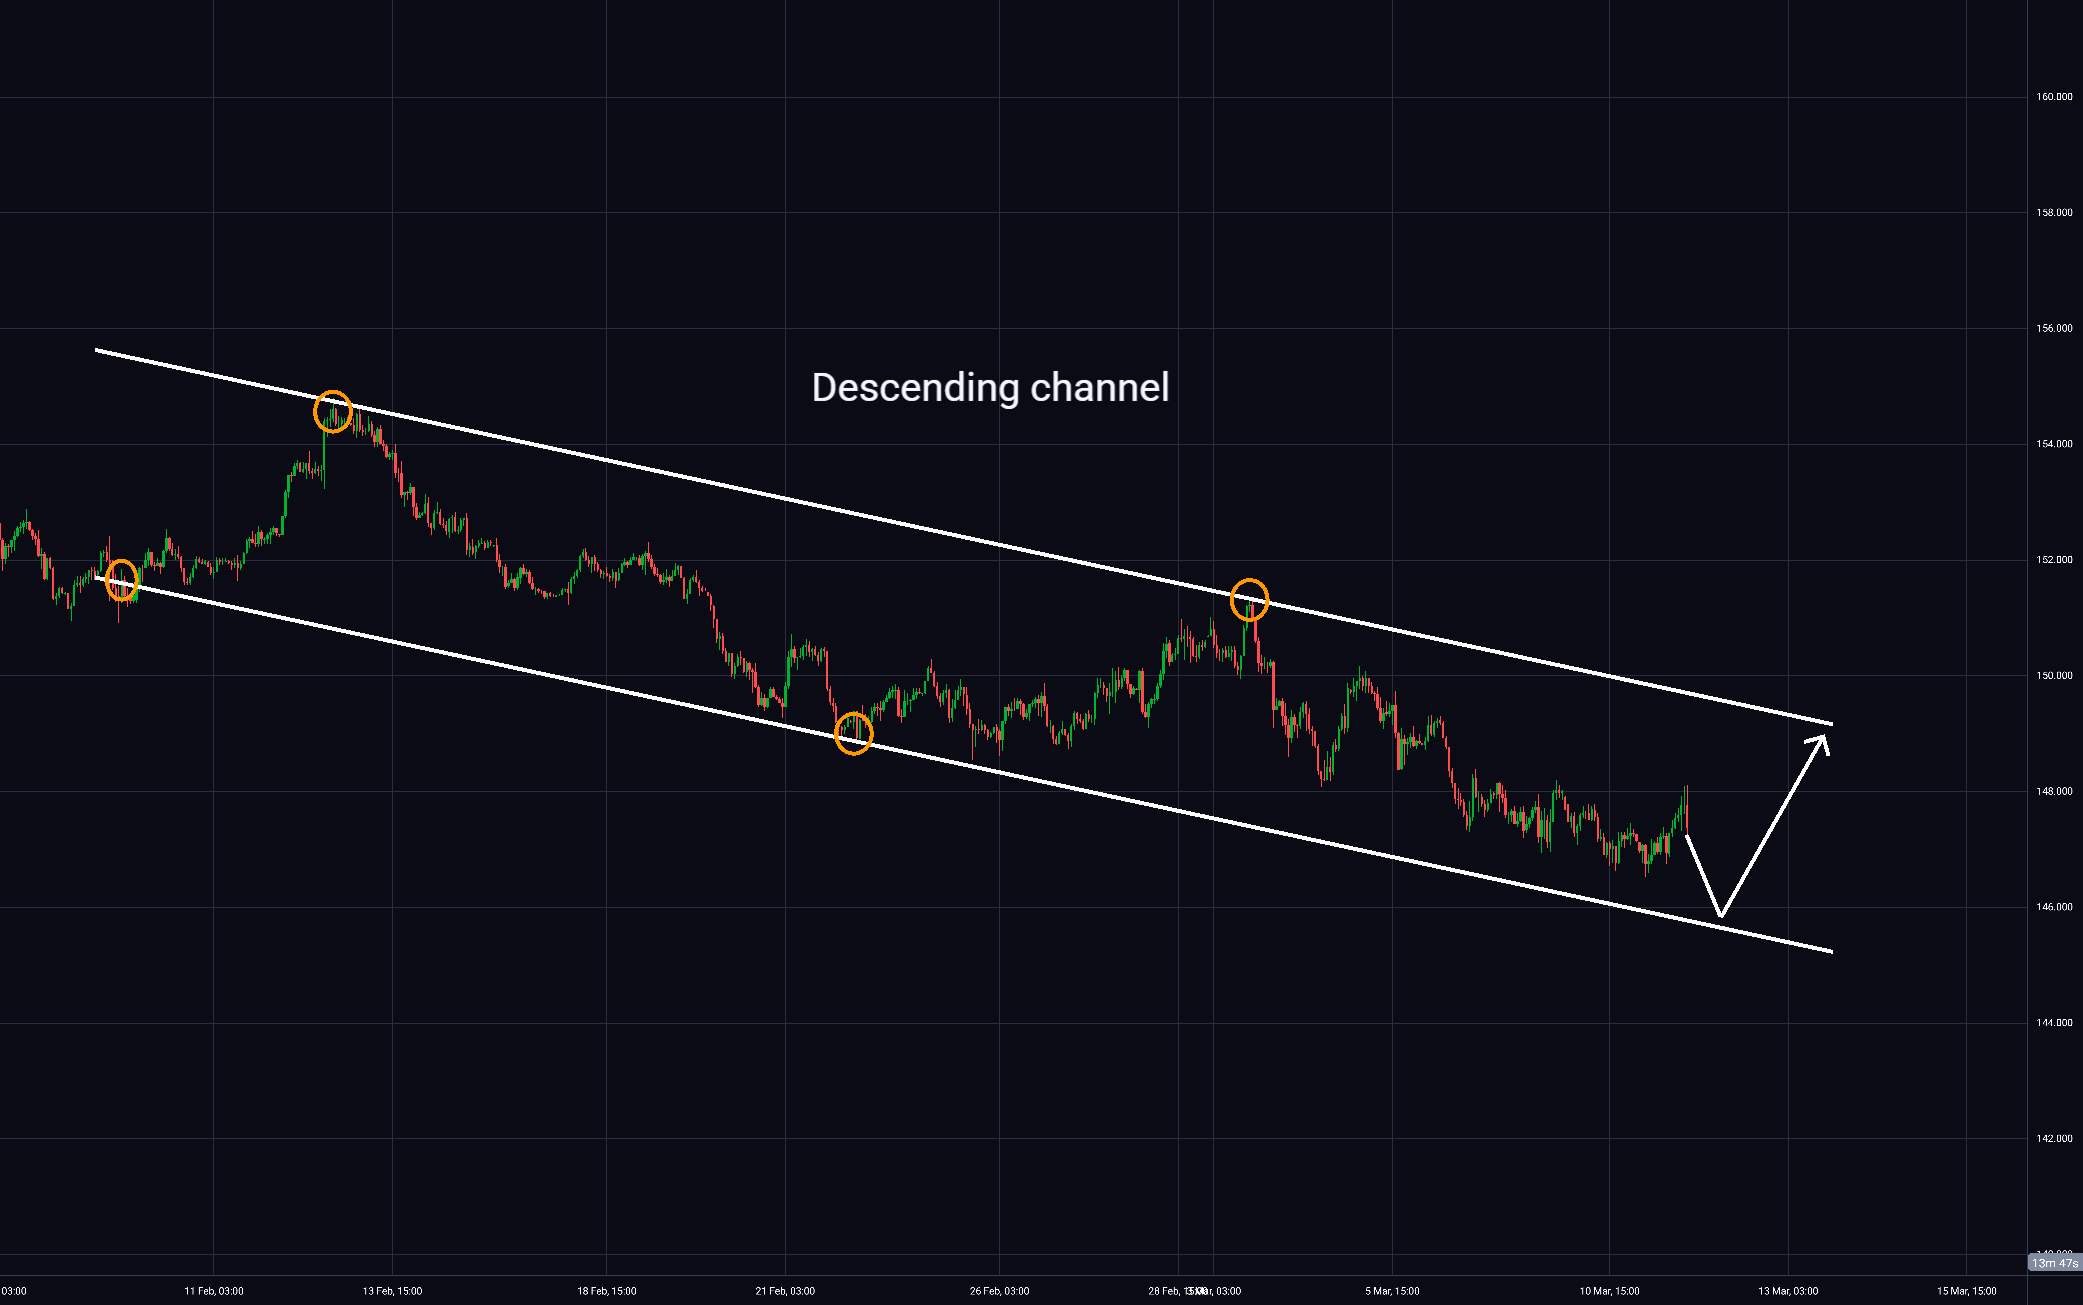Click the "18 Feb, 15:00" time label

point(607,1291)
